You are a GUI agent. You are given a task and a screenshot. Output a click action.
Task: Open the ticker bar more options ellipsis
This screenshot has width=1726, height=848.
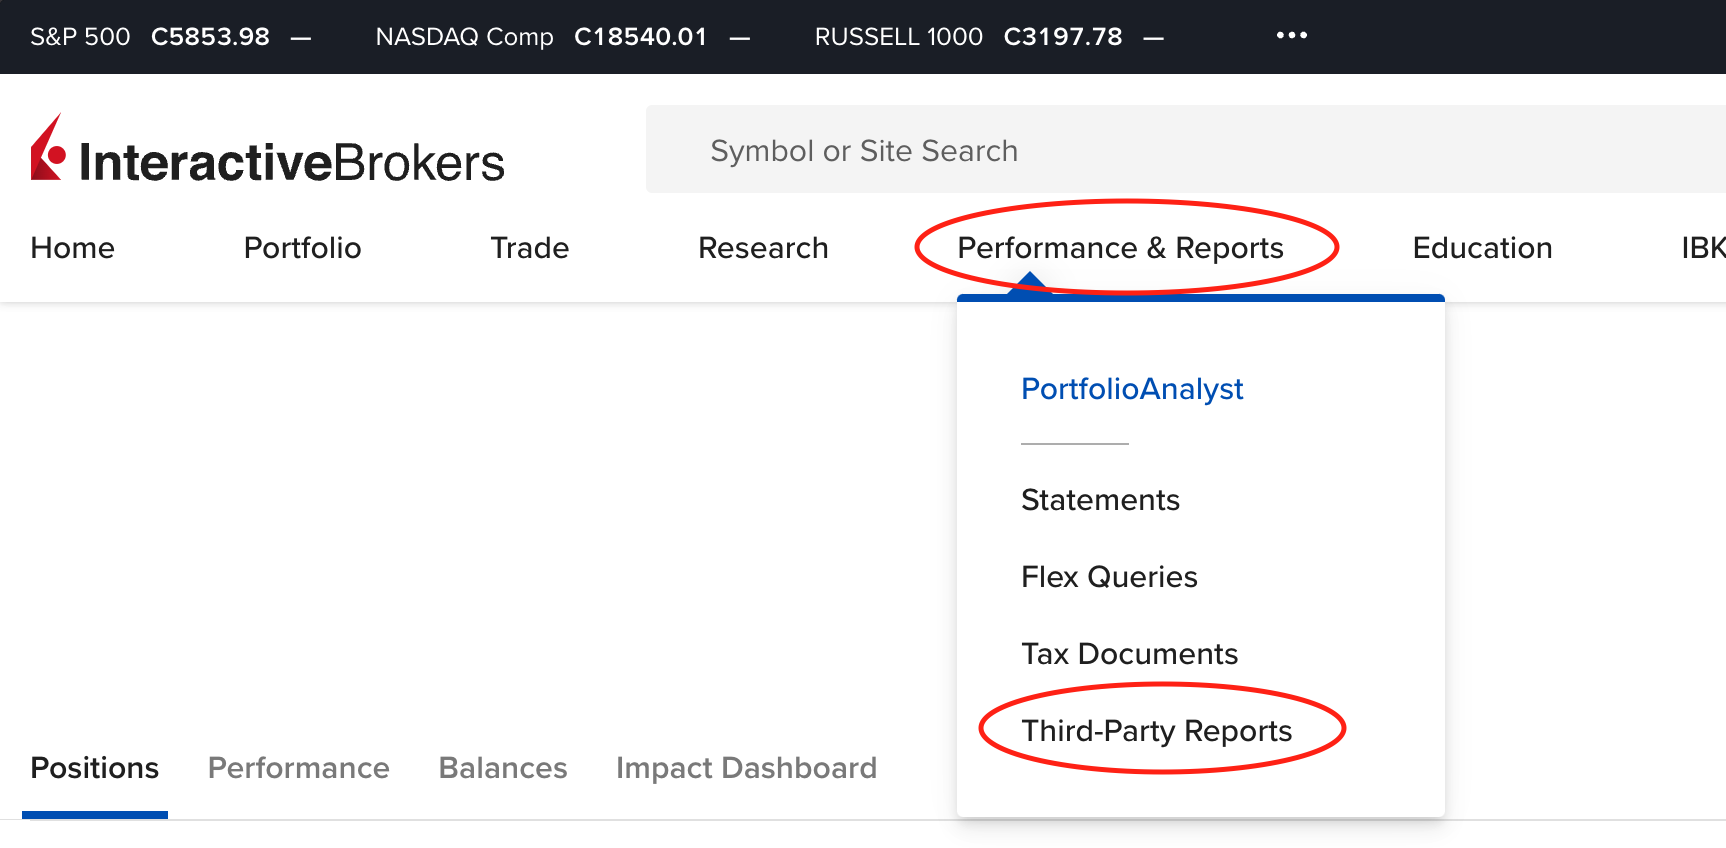pos(1291,36)
